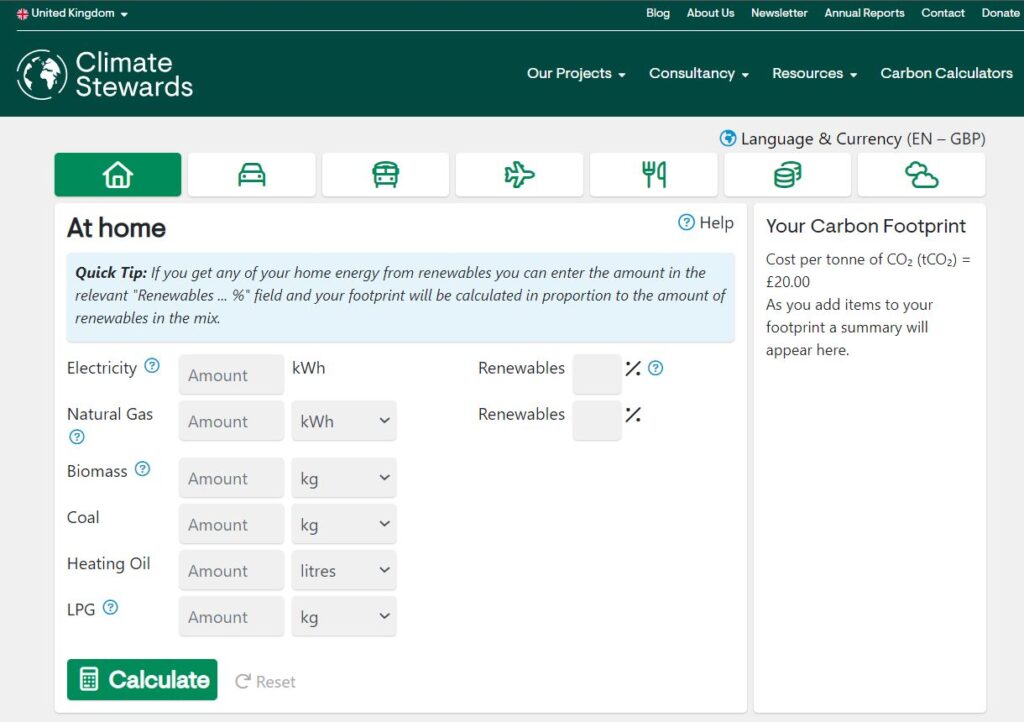Click the Climate Stewards globe logo
1024x722 pixels.
(x=42, y=74)
